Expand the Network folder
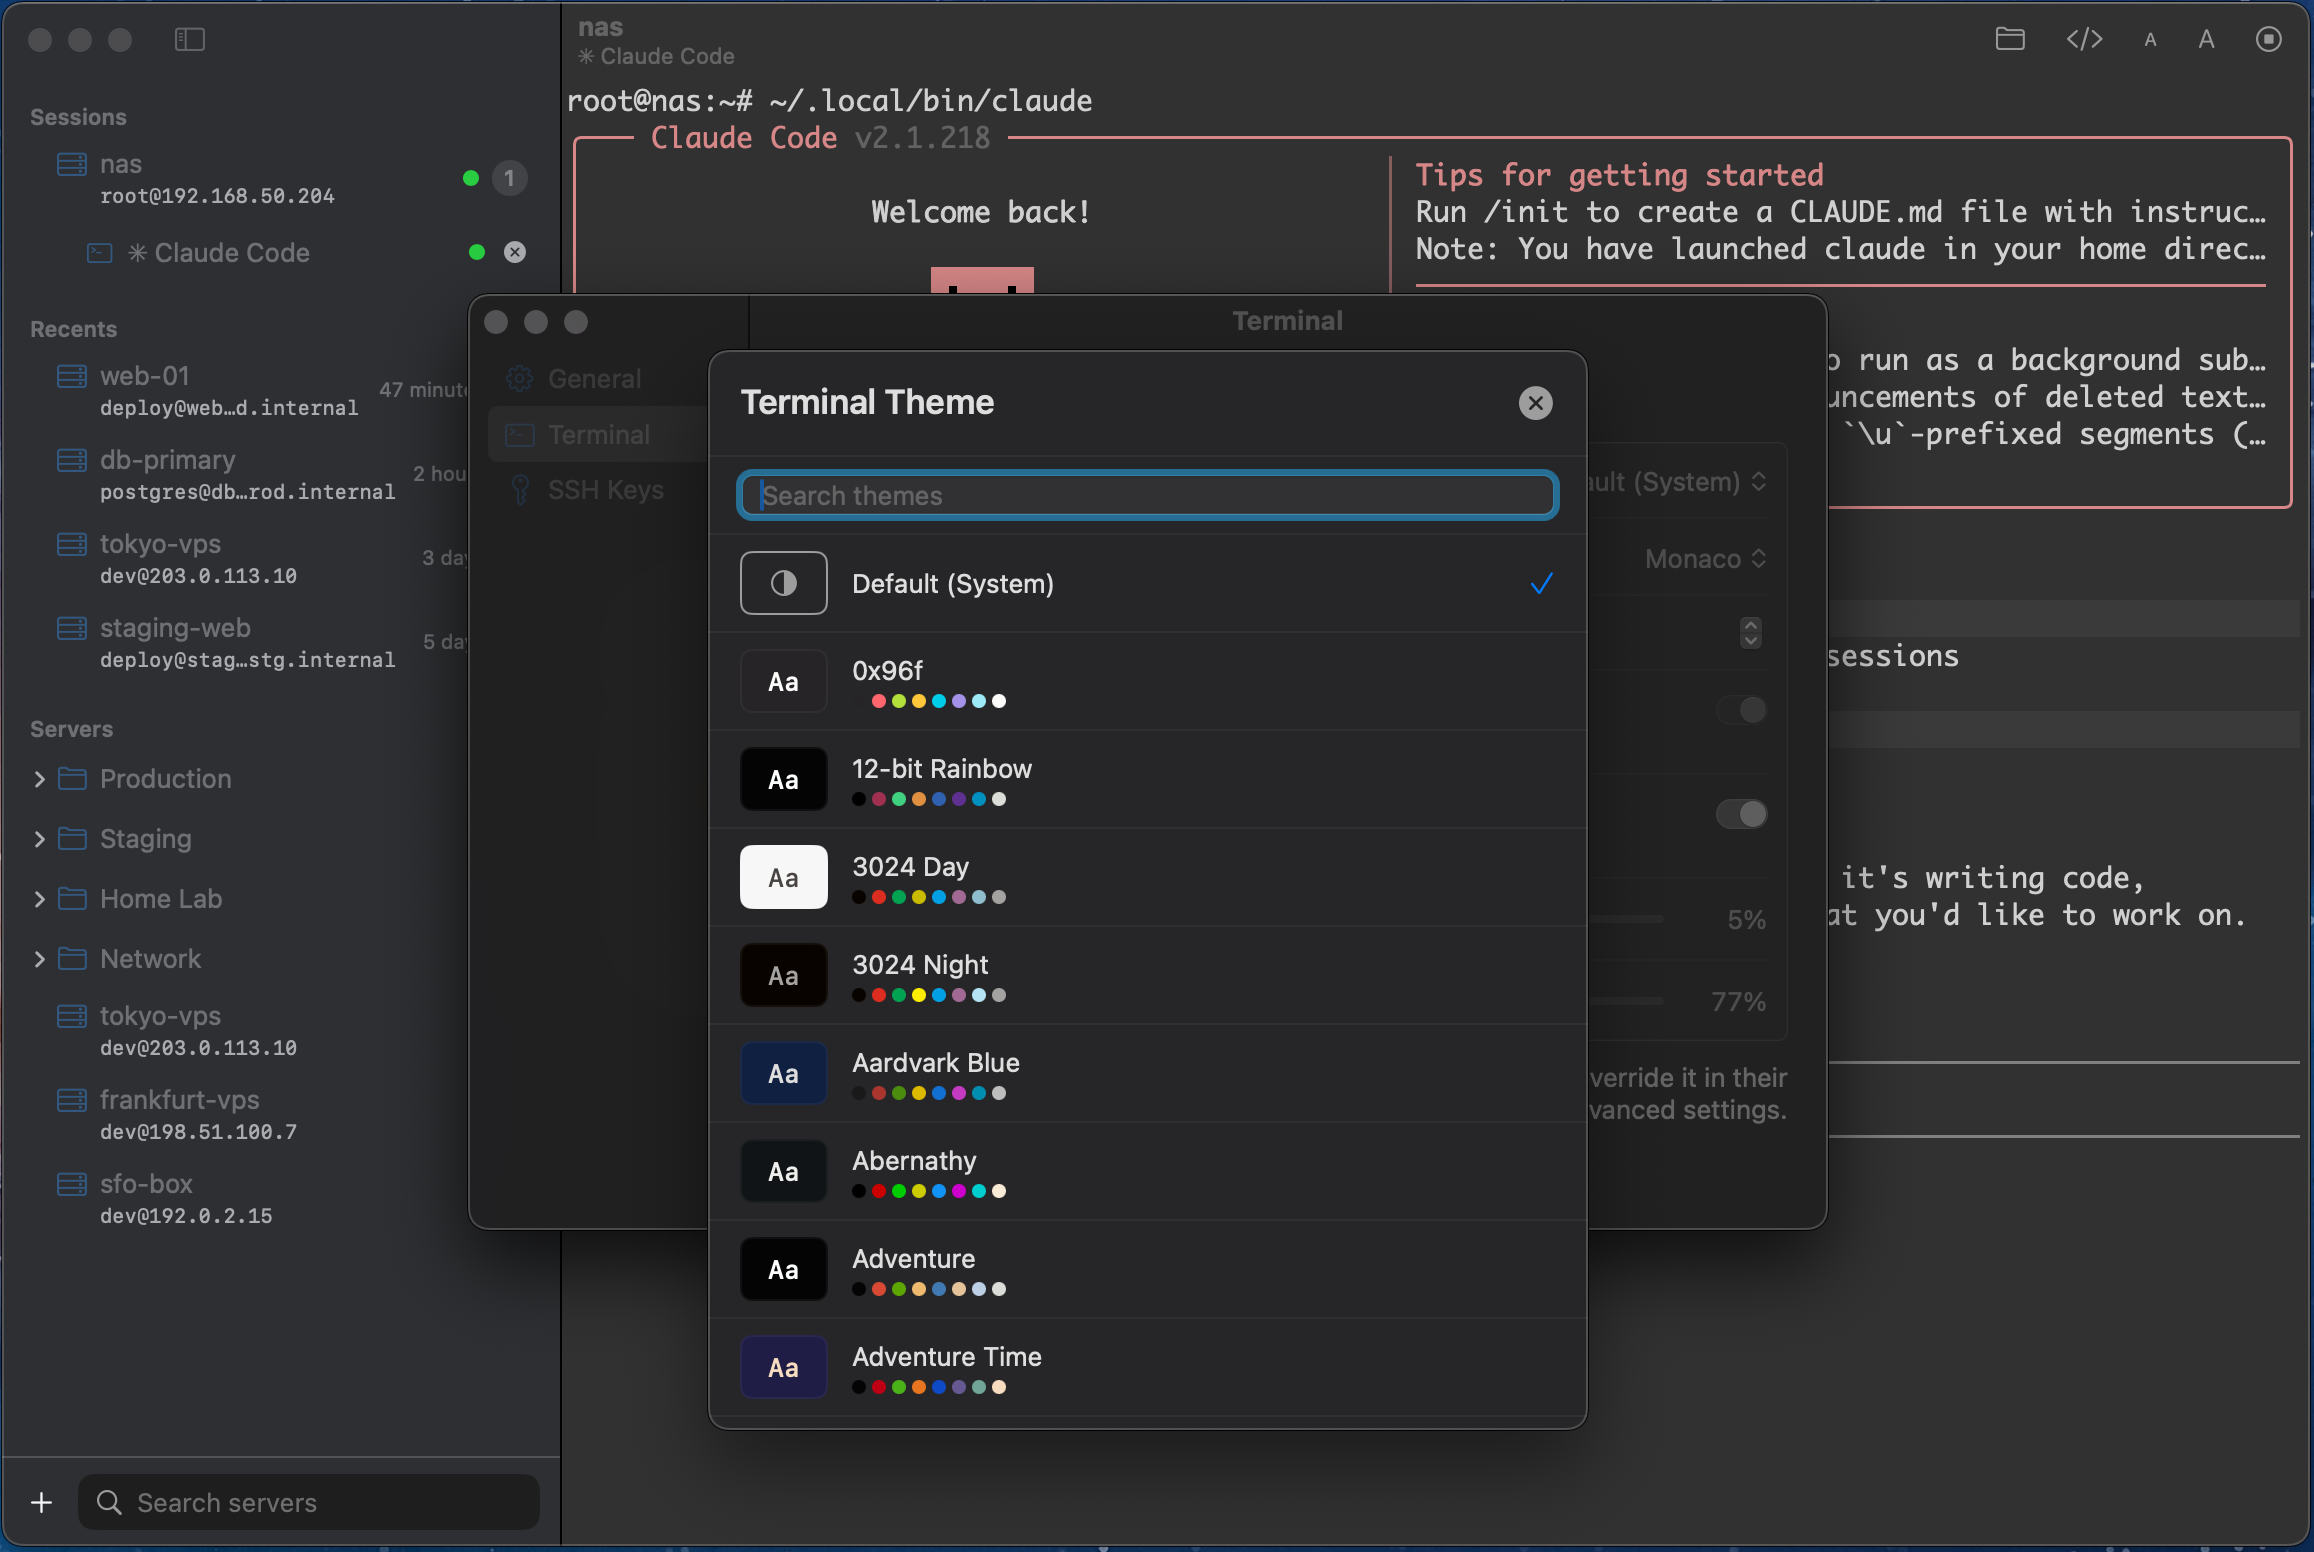The width and height of the screenshot is (2314, 1552). click(40, 959)
